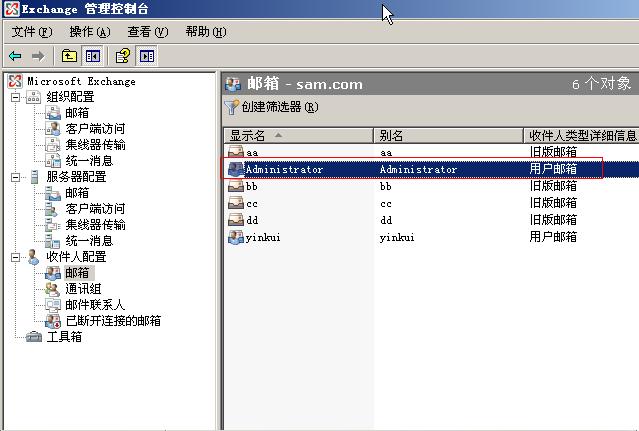Select the 通讯组 icon in the tree

54,289
